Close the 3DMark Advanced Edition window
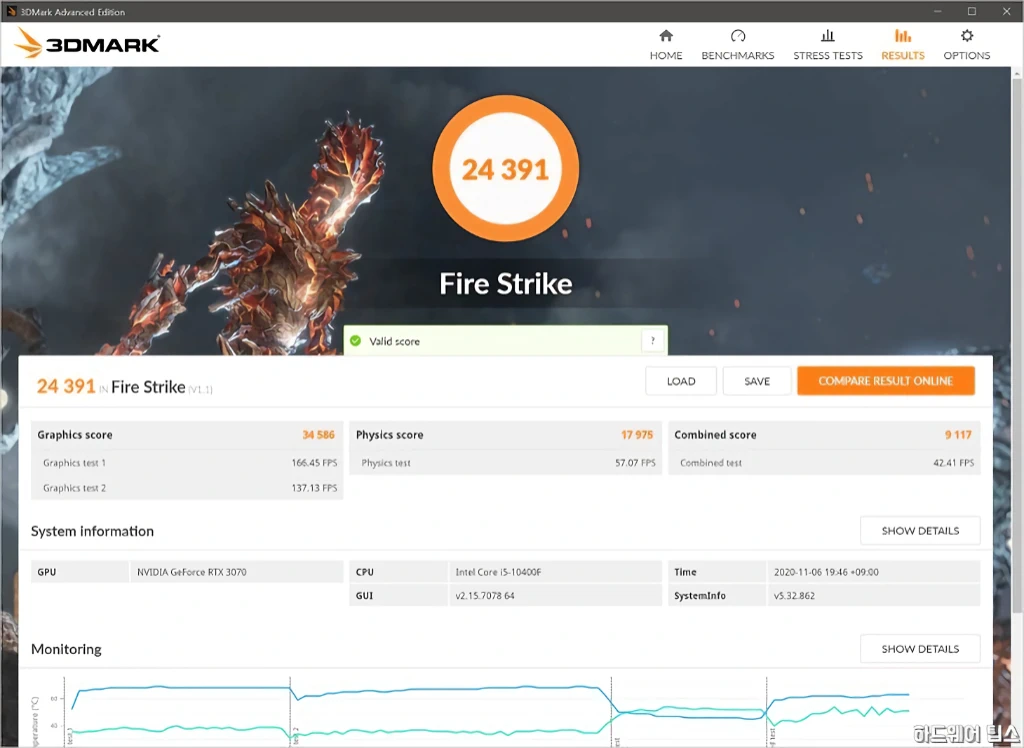This screenshot has width=1024, height=748. click(x=1006, y=11)
